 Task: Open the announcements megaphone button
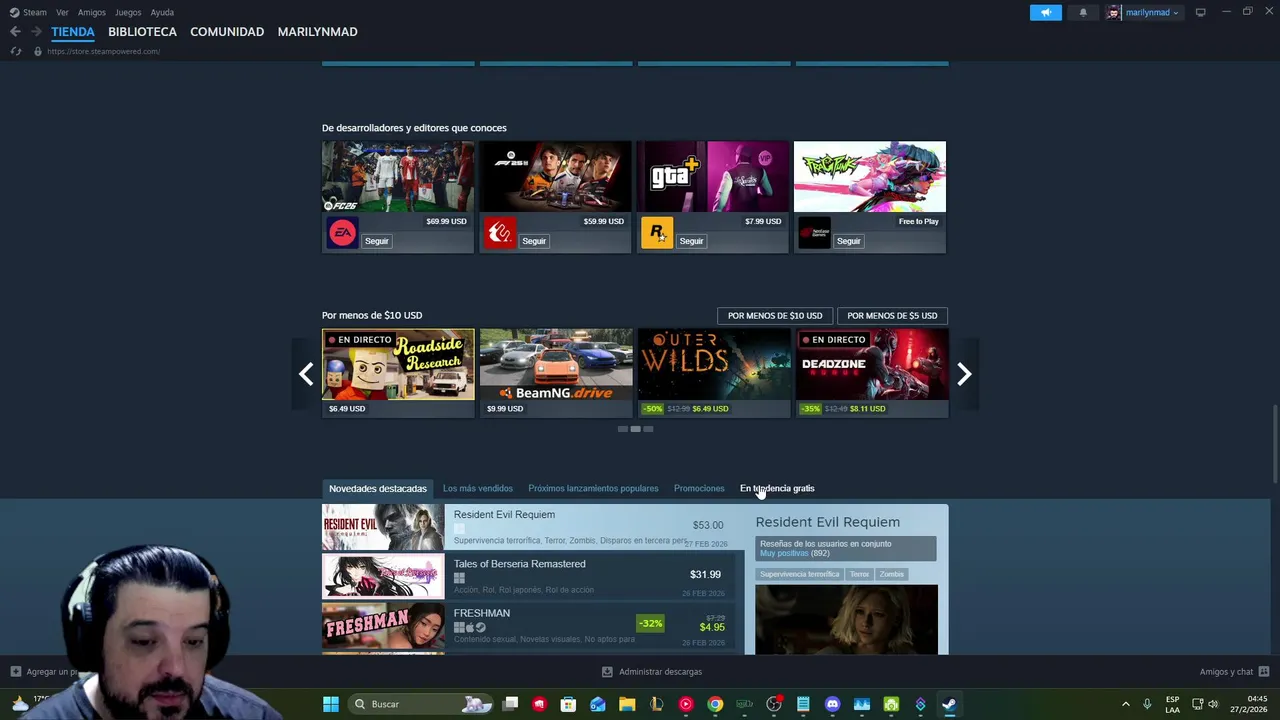click(1045, 12)
